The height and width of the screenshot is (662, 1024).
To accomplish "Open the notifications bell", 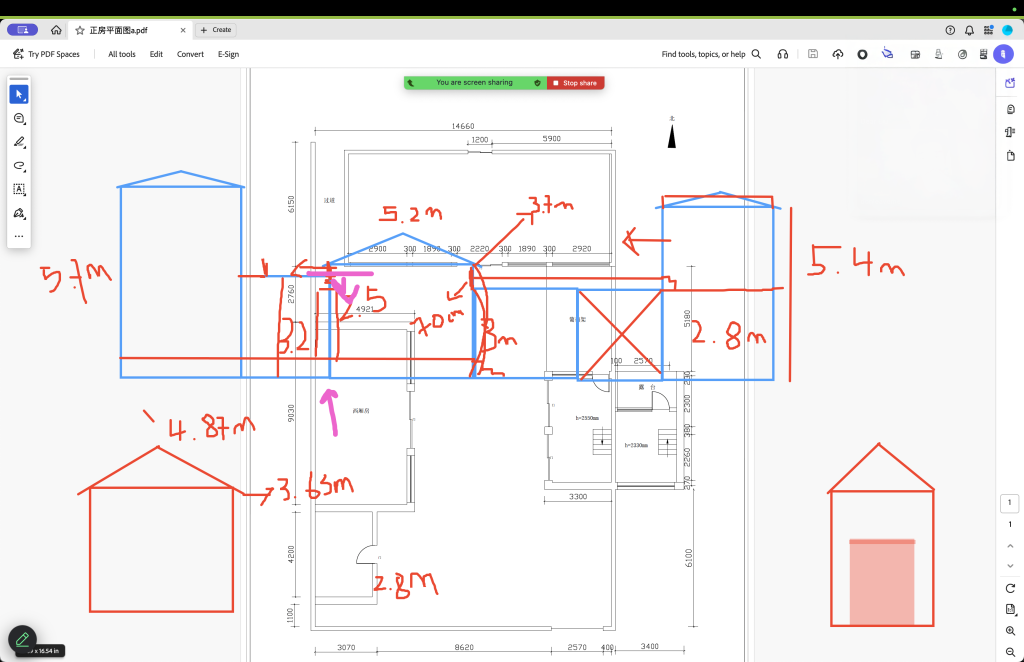I will [x=969, y=30].
